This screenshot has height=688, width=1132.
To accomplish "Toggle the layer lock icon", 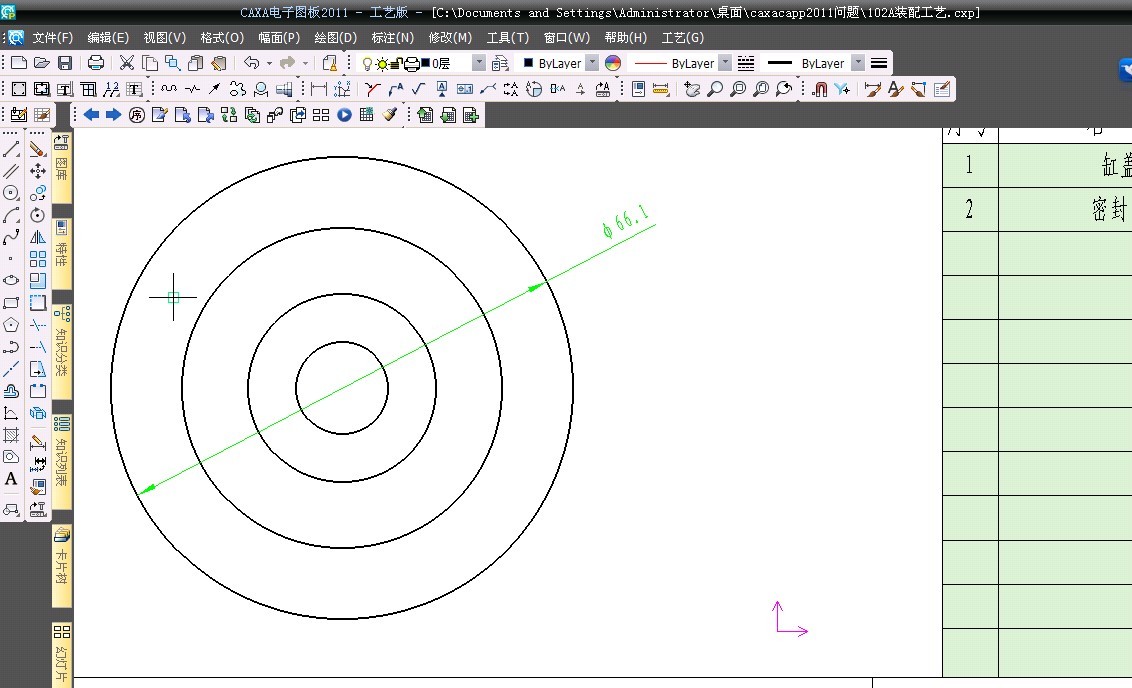I will click(396, 63).
